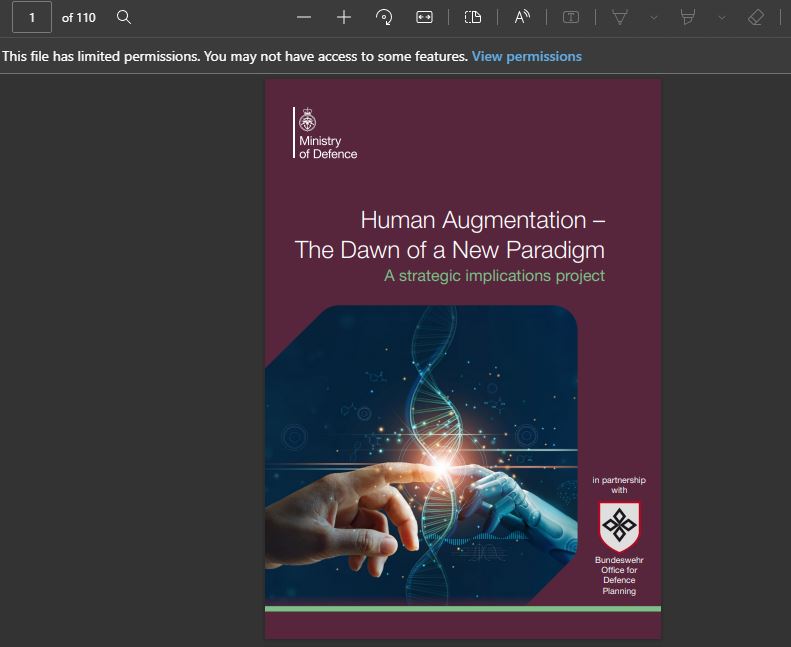The image size is (791, 647).
Task: Click the 'in partnership with' text
Action: [x=619, y=485]
